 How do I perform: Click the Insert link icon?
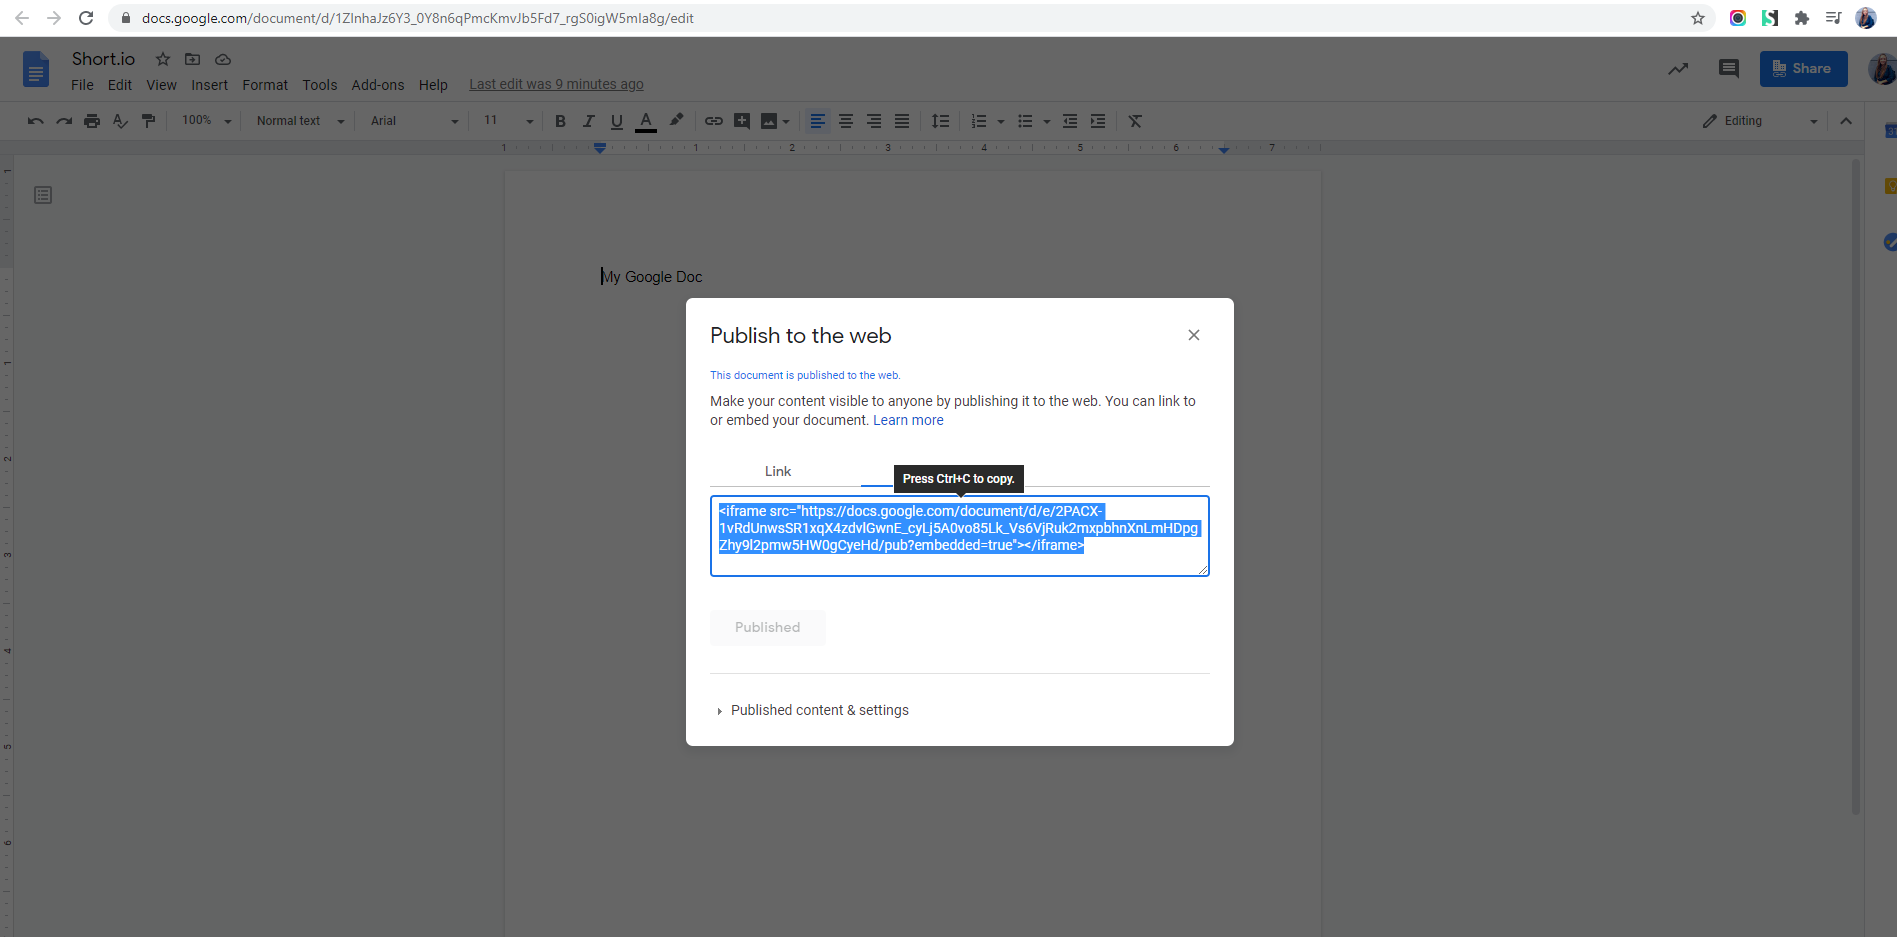(714, 121)
